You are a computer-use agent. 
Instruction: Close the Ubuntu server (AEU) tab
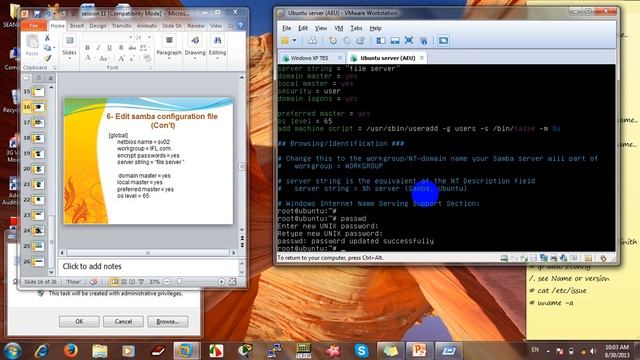422,58
